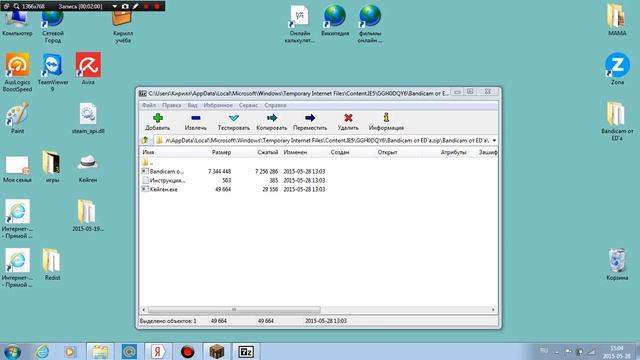Sort the list by the Изменен column header

tap(295, 152)
